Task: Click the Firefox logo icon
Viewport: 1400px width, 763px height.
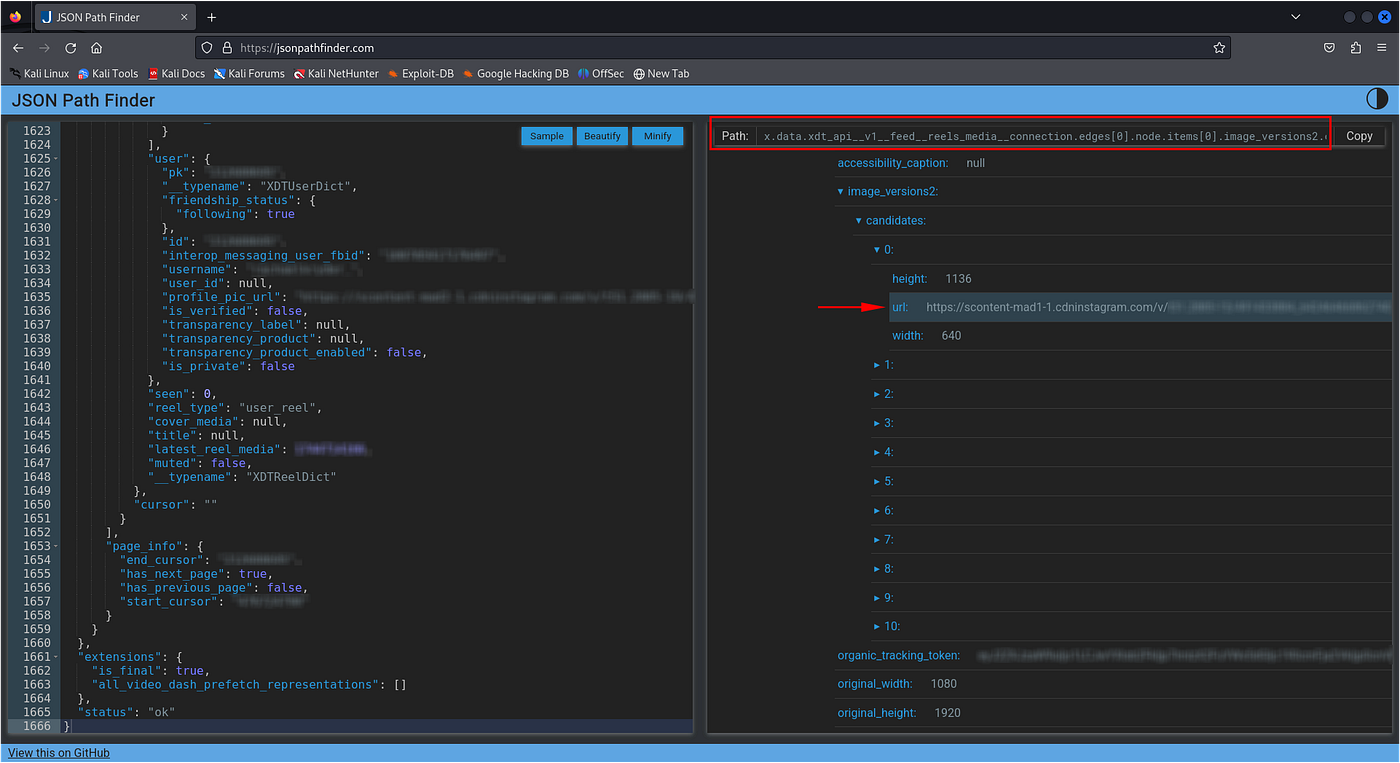Action: point(15,17)
